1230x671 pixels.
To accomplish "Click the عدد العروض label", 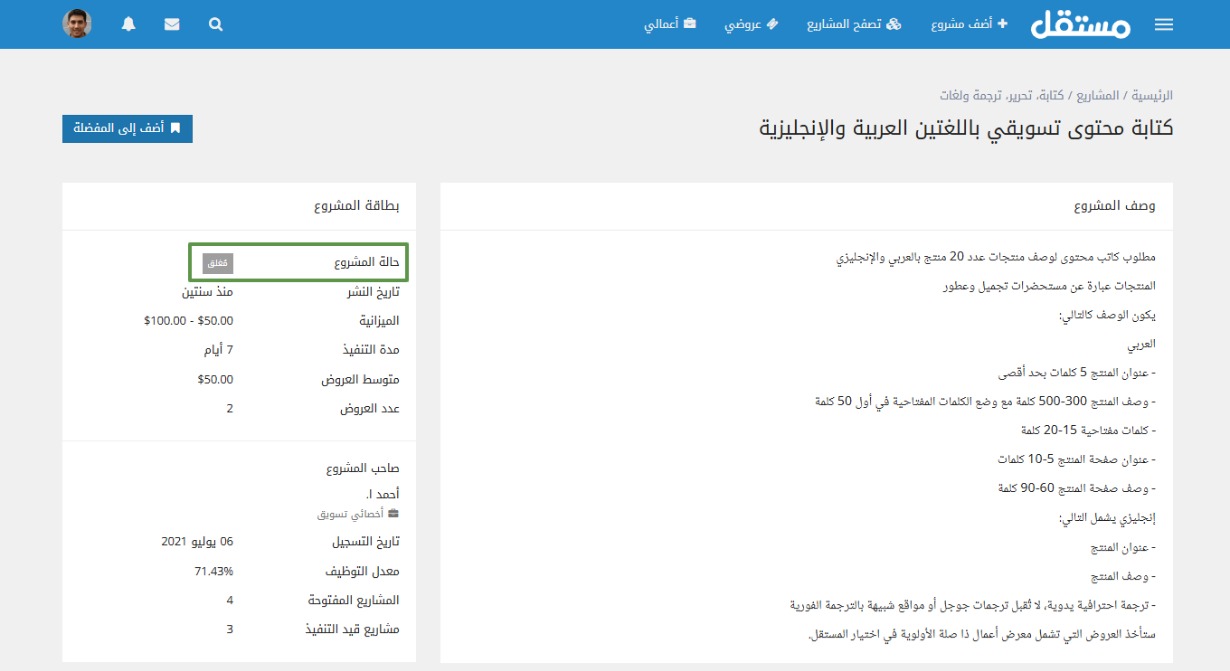I will click(368, 408).
